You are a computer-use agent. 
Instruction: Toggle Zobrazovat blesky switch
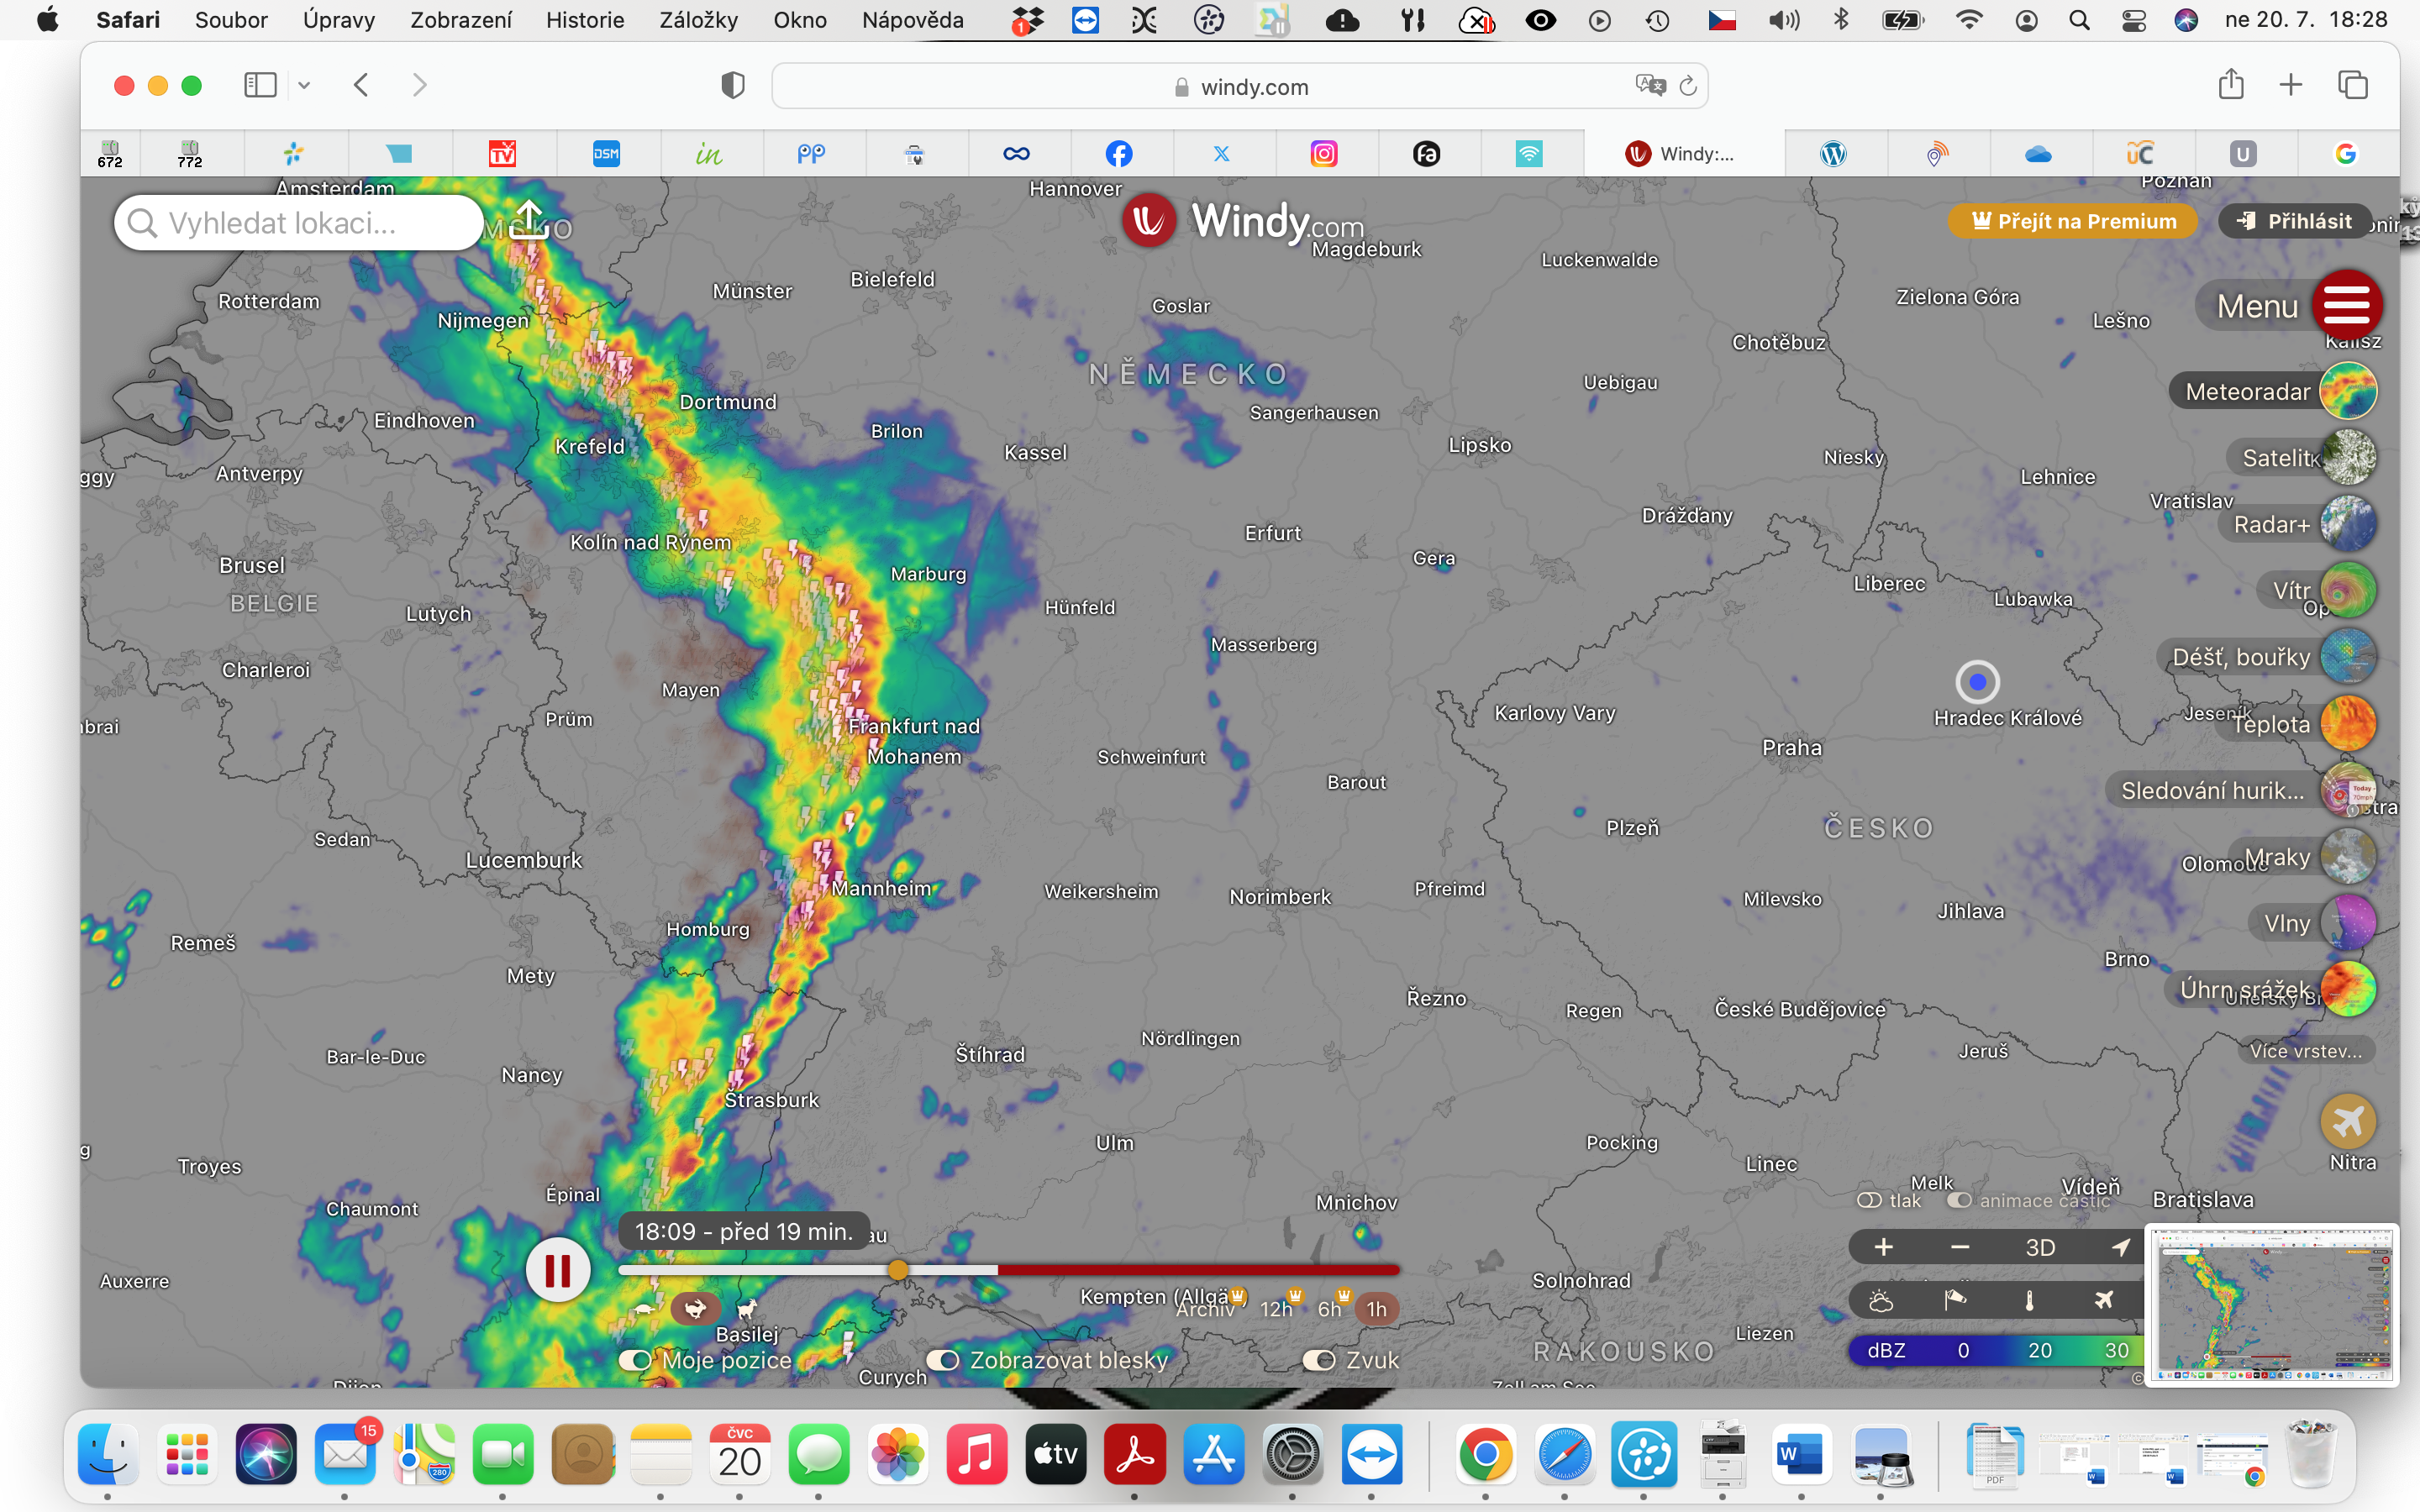(x=943, y=1360)
